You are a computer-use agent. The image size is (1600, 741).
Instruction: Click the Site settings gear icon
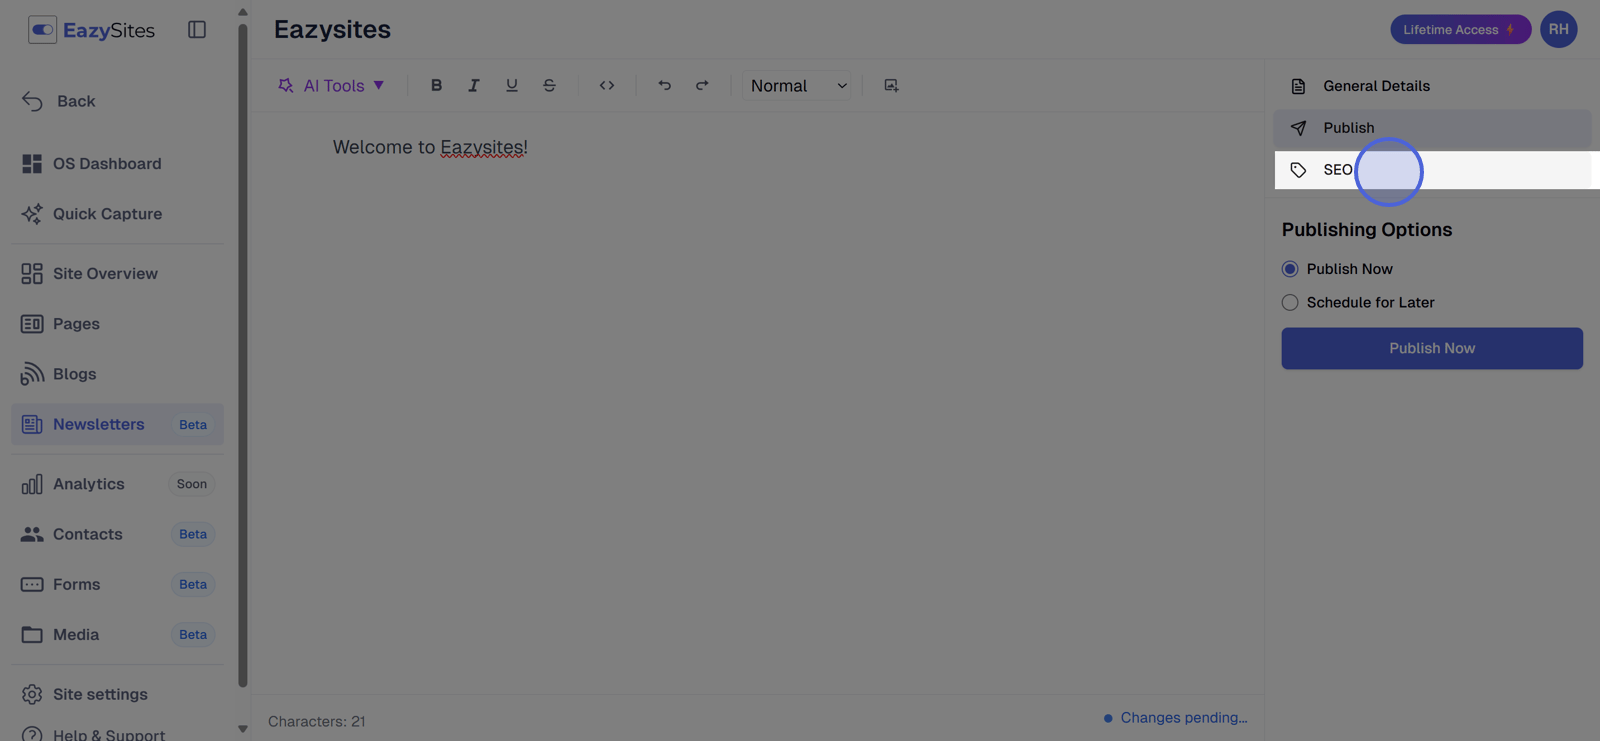32,694
